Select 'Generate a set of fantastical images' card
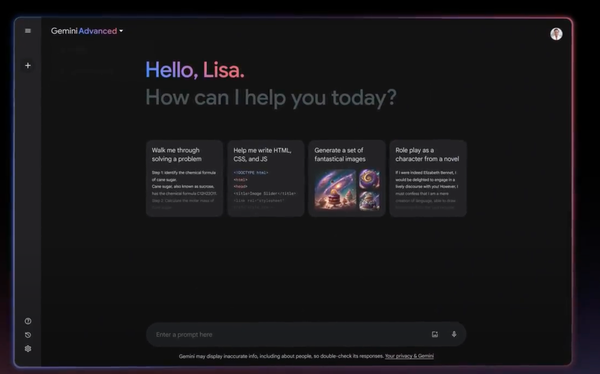This screenshot has width=600, height=374. pyautogui.click(x=347, y=178)
